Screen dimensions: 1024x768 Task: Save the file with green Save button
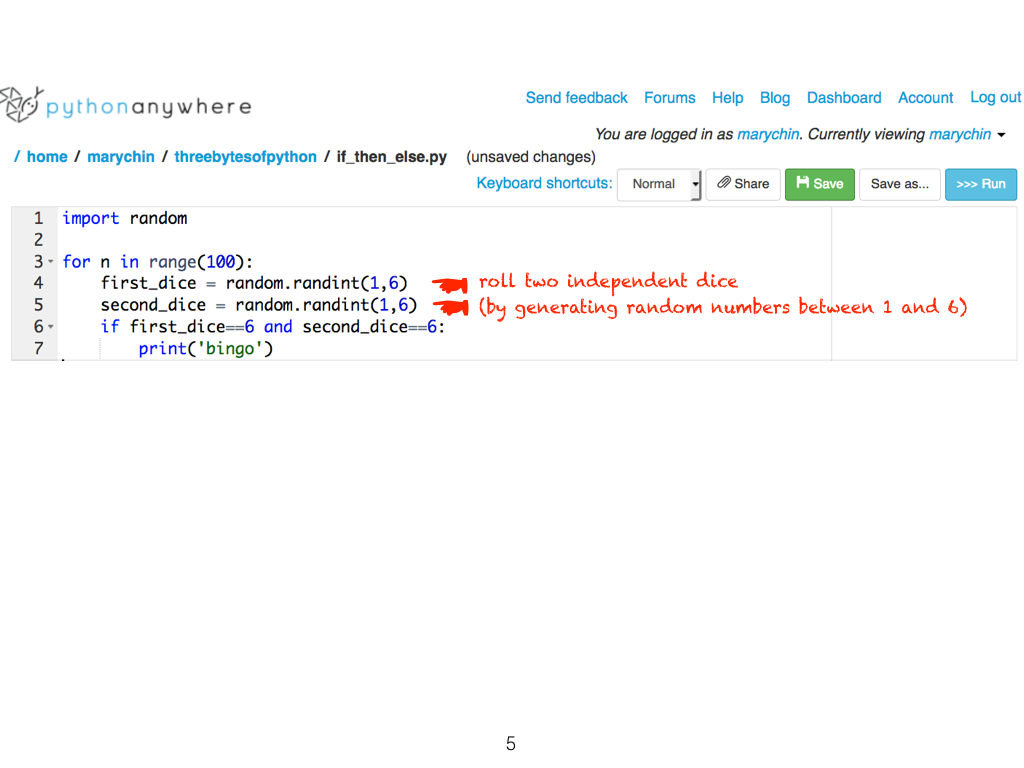(819, 184)
